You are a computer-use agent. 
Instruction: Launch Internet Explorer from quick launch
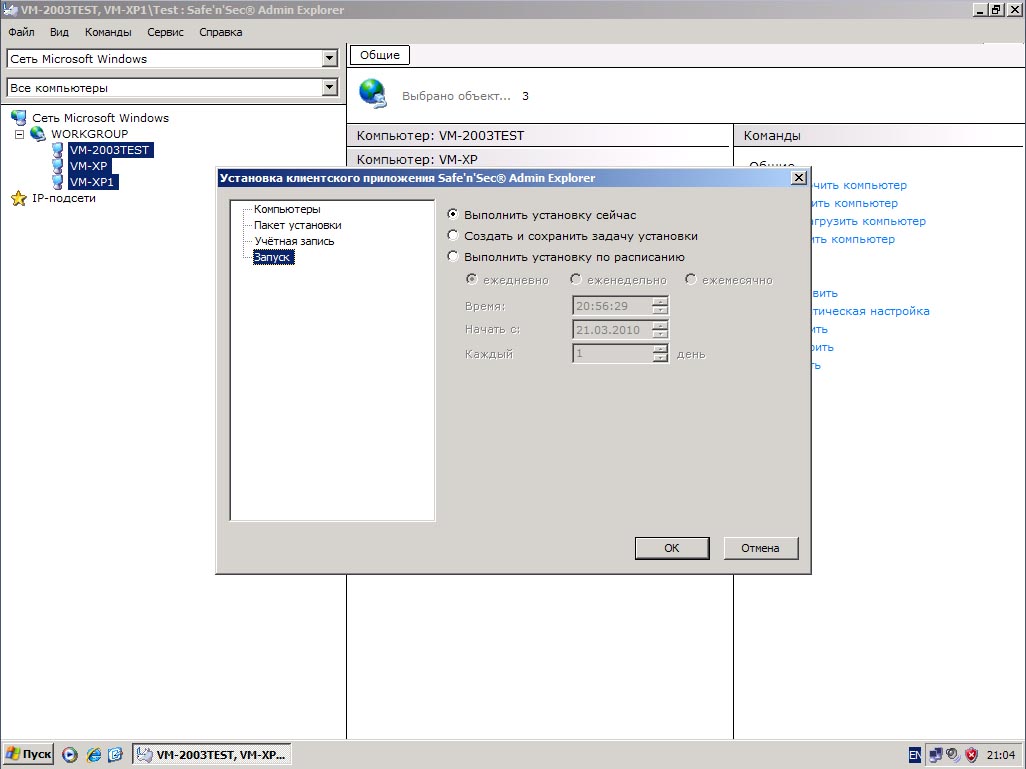pyautogui.click(x=94, y=755)
